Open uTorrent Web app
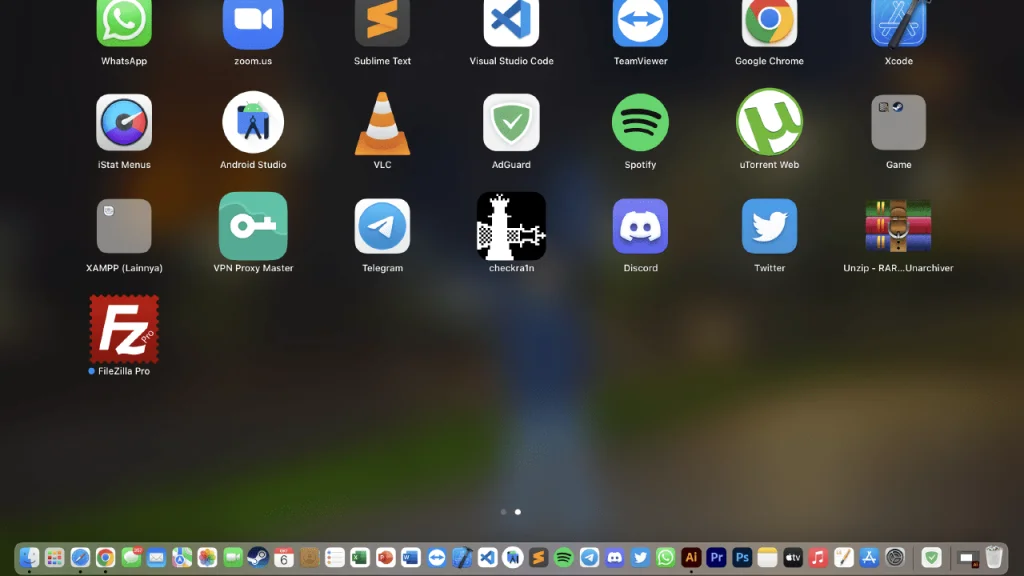The height and width of the screenshot is (576, 1024). click(769, 122)
